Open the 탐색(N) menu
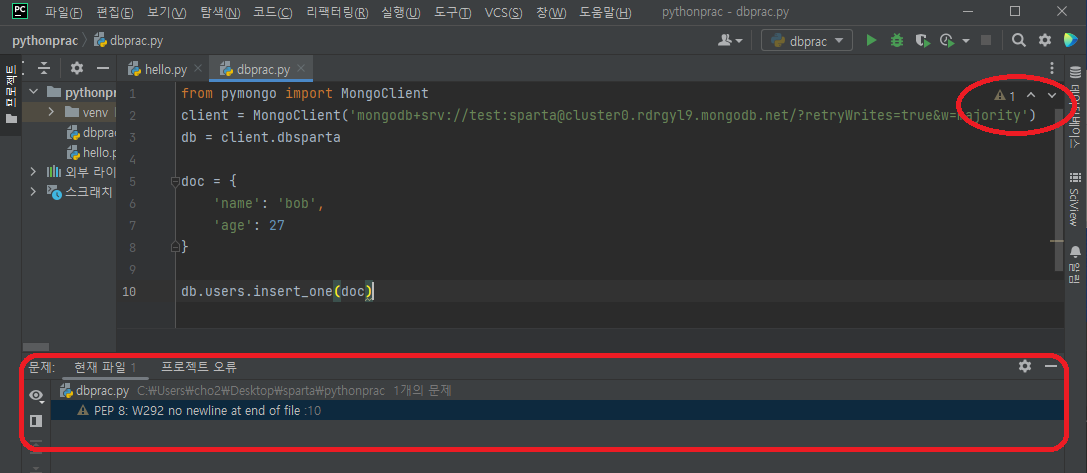Image resolution: width=1087 pixels, height=473 pixels. 220,12
